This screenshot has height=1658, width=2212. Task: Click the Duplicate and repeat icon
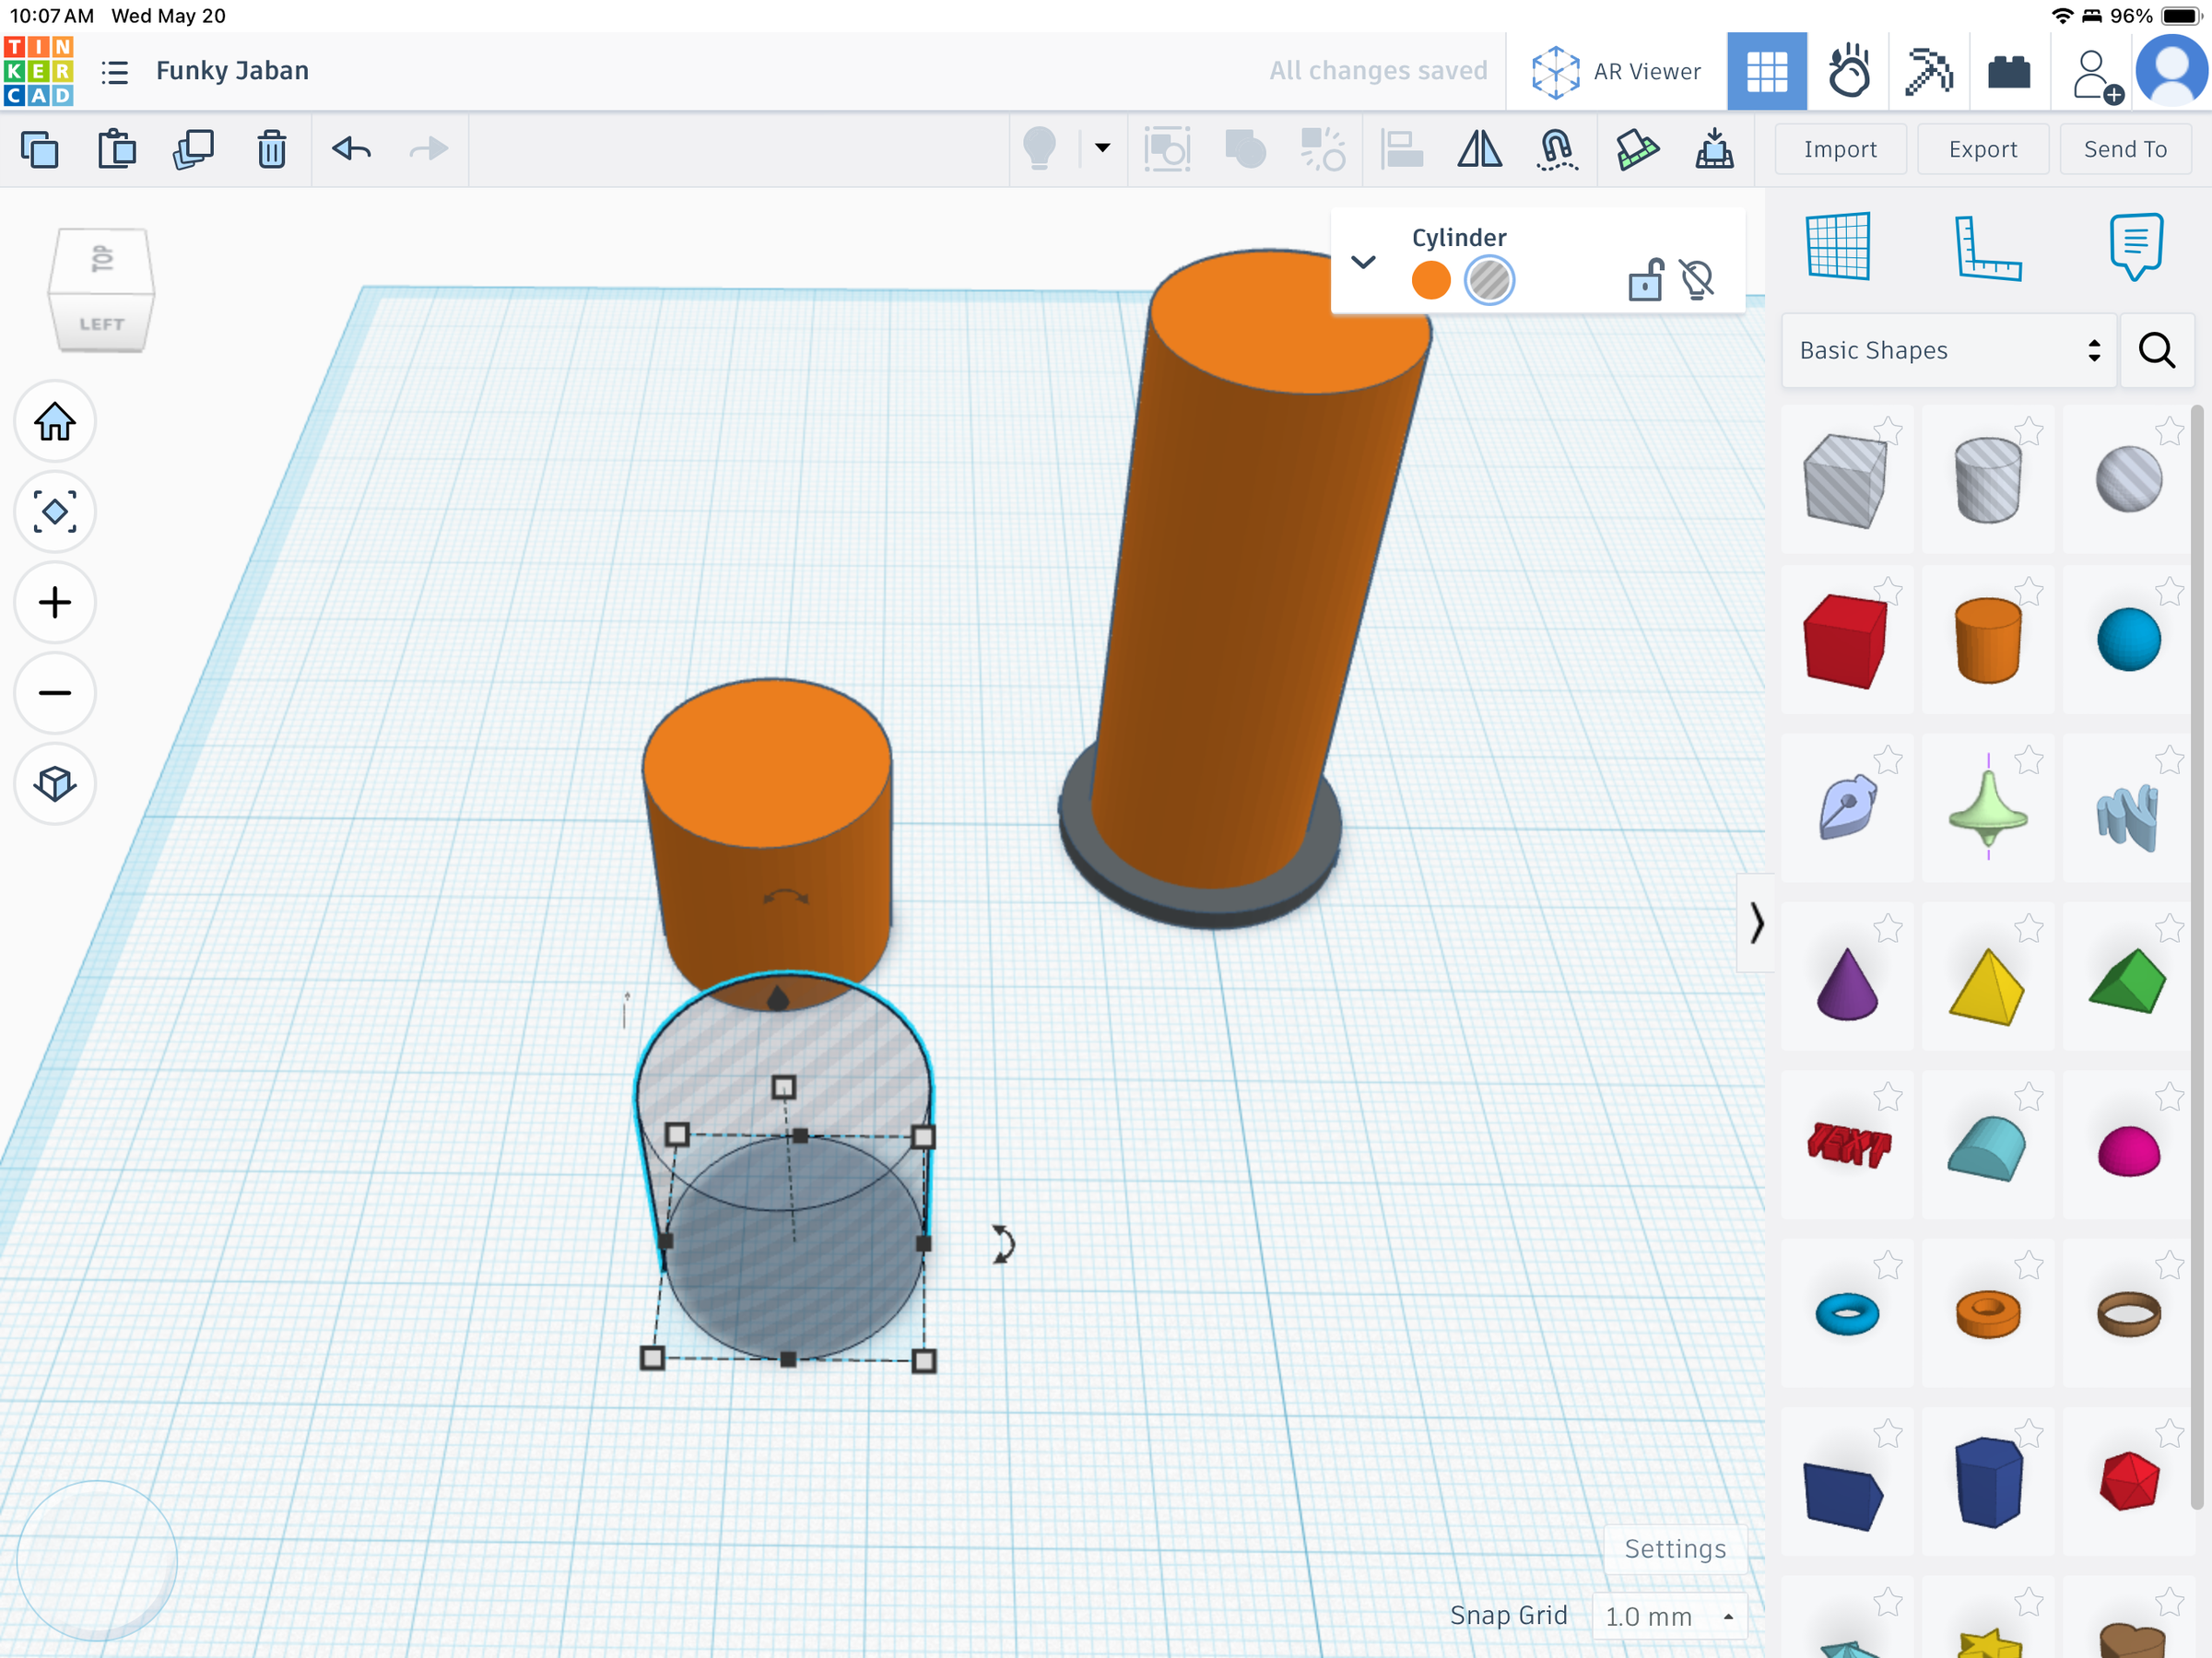(194, 150)
